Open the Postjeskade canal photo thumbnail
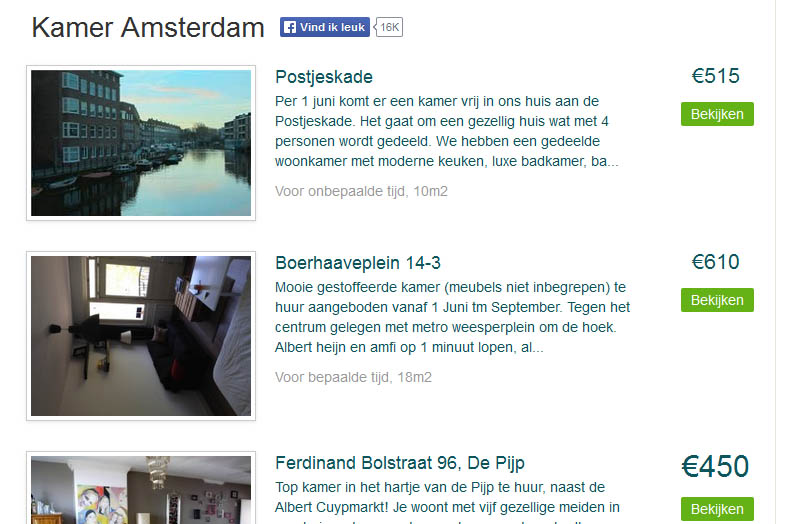The width and height of the screenshot is (787, 524). point(141,143)
